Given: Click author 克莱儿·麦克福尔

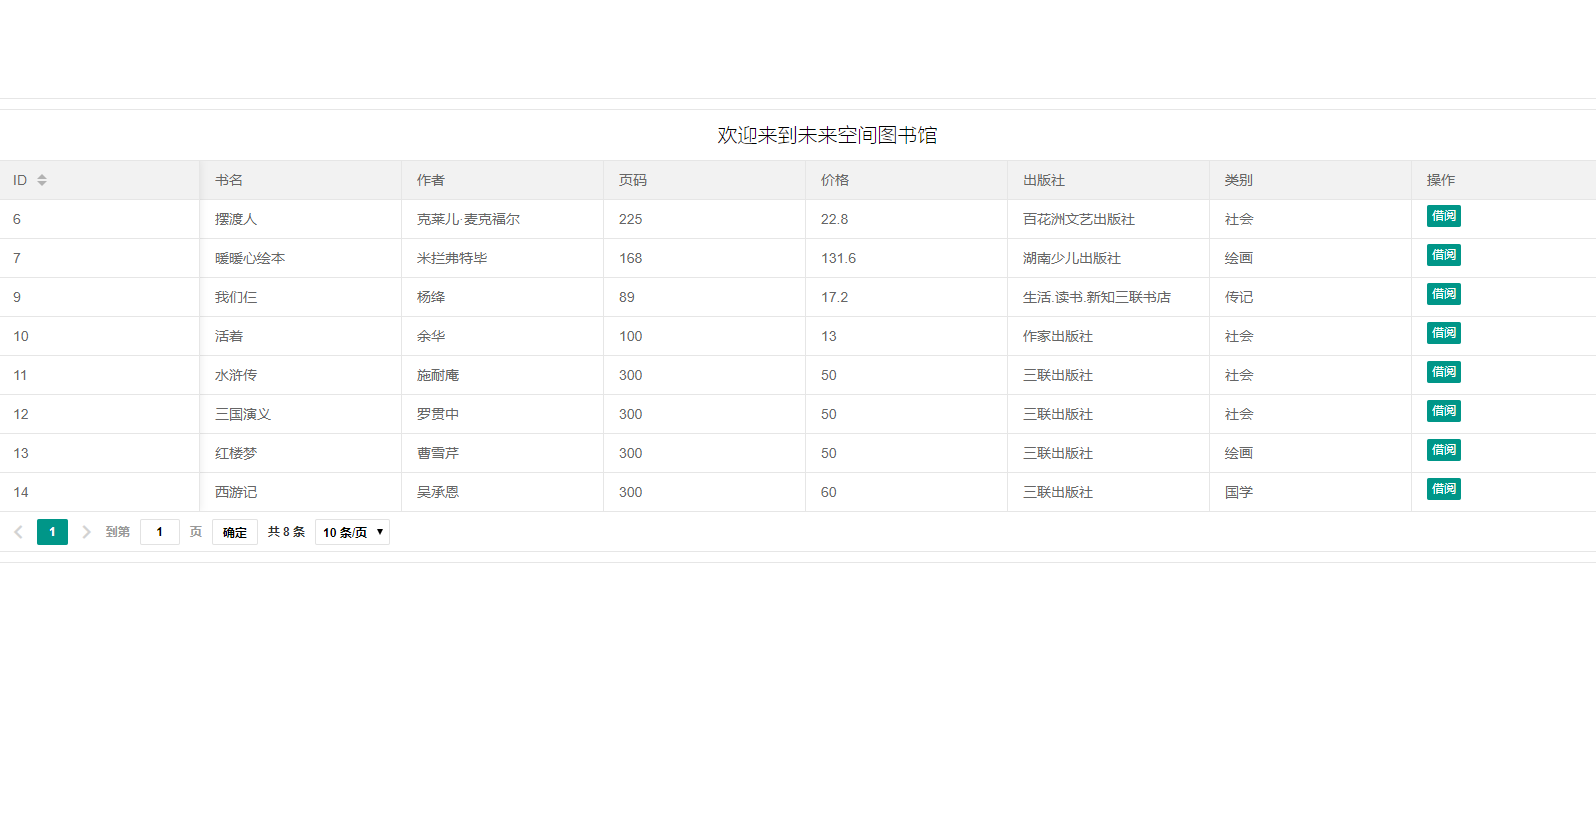Looking at the screenshot, I should click(x=468, y=219).
